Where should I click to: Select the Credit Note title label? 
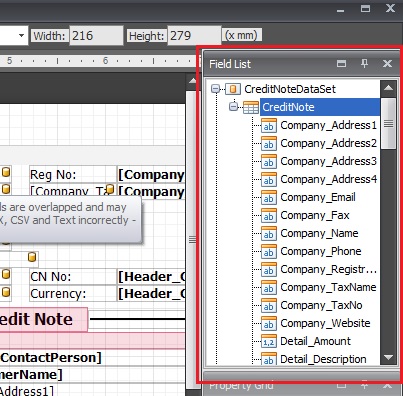[43, 319]
